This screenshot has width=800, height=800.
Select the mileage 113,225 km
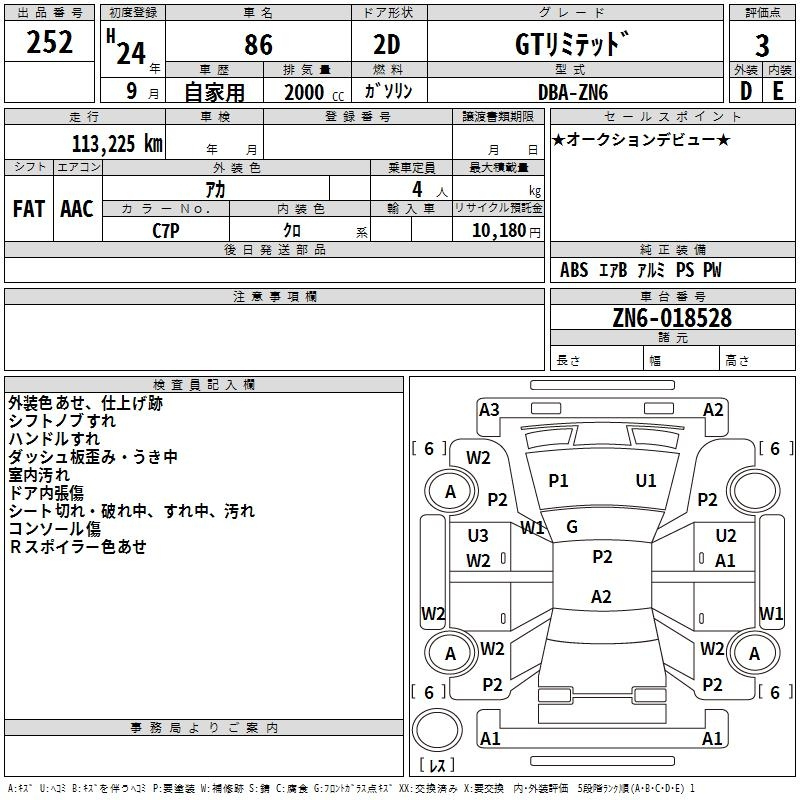pos(117,144)
